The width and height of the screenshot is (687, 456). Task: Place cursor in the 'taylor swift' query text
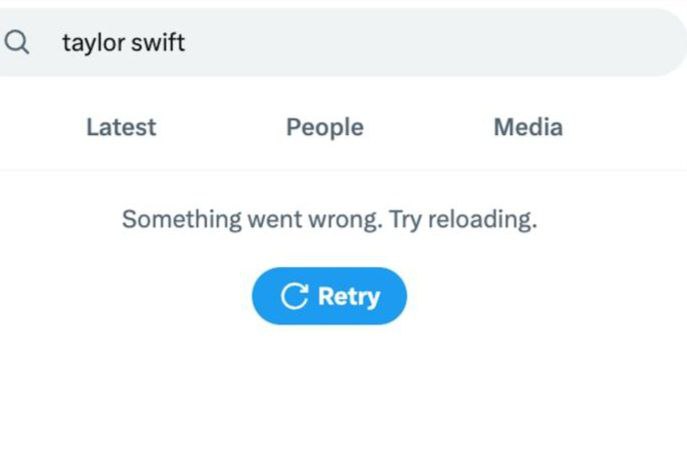click(x=124, y=43)
